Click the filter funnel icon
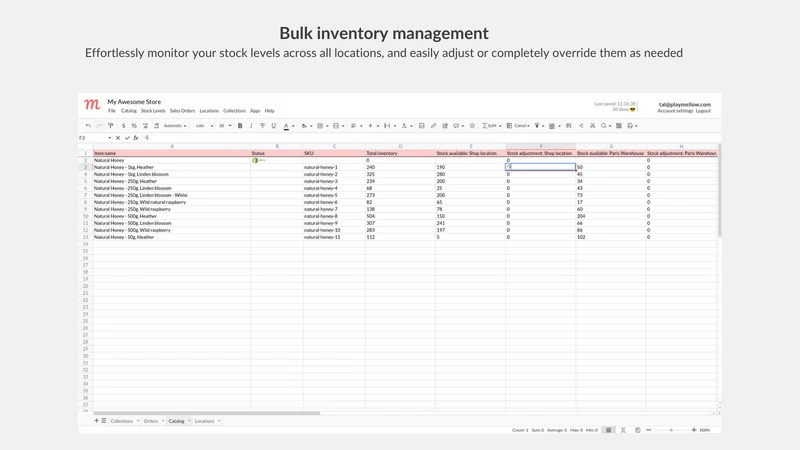 [x=537, y=126]
